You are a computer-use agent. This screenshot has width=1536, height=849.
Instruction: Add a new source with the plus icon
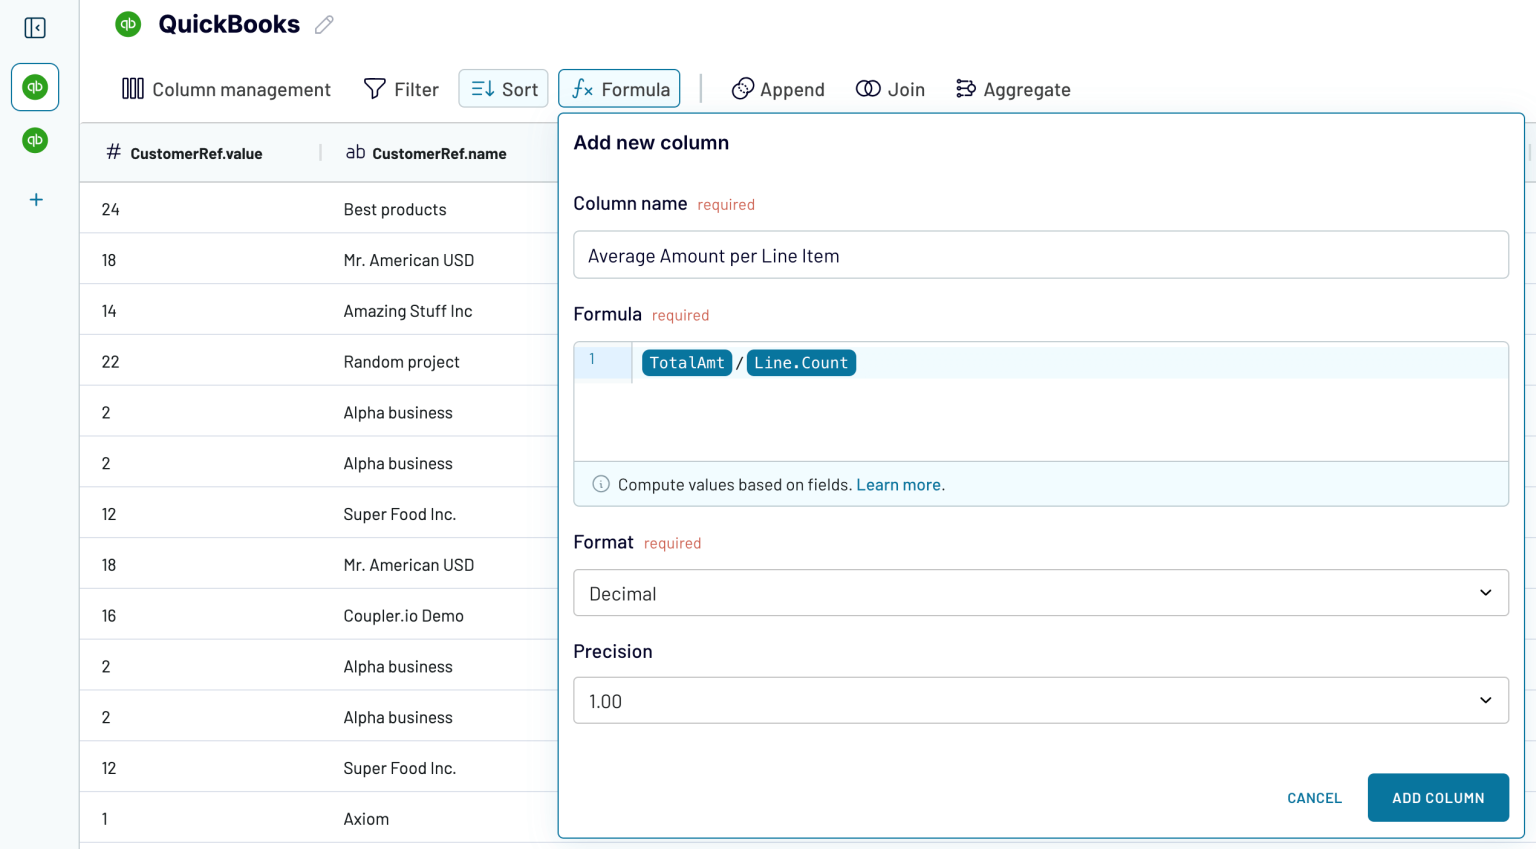pyautogui.click(x=35, y=199)
